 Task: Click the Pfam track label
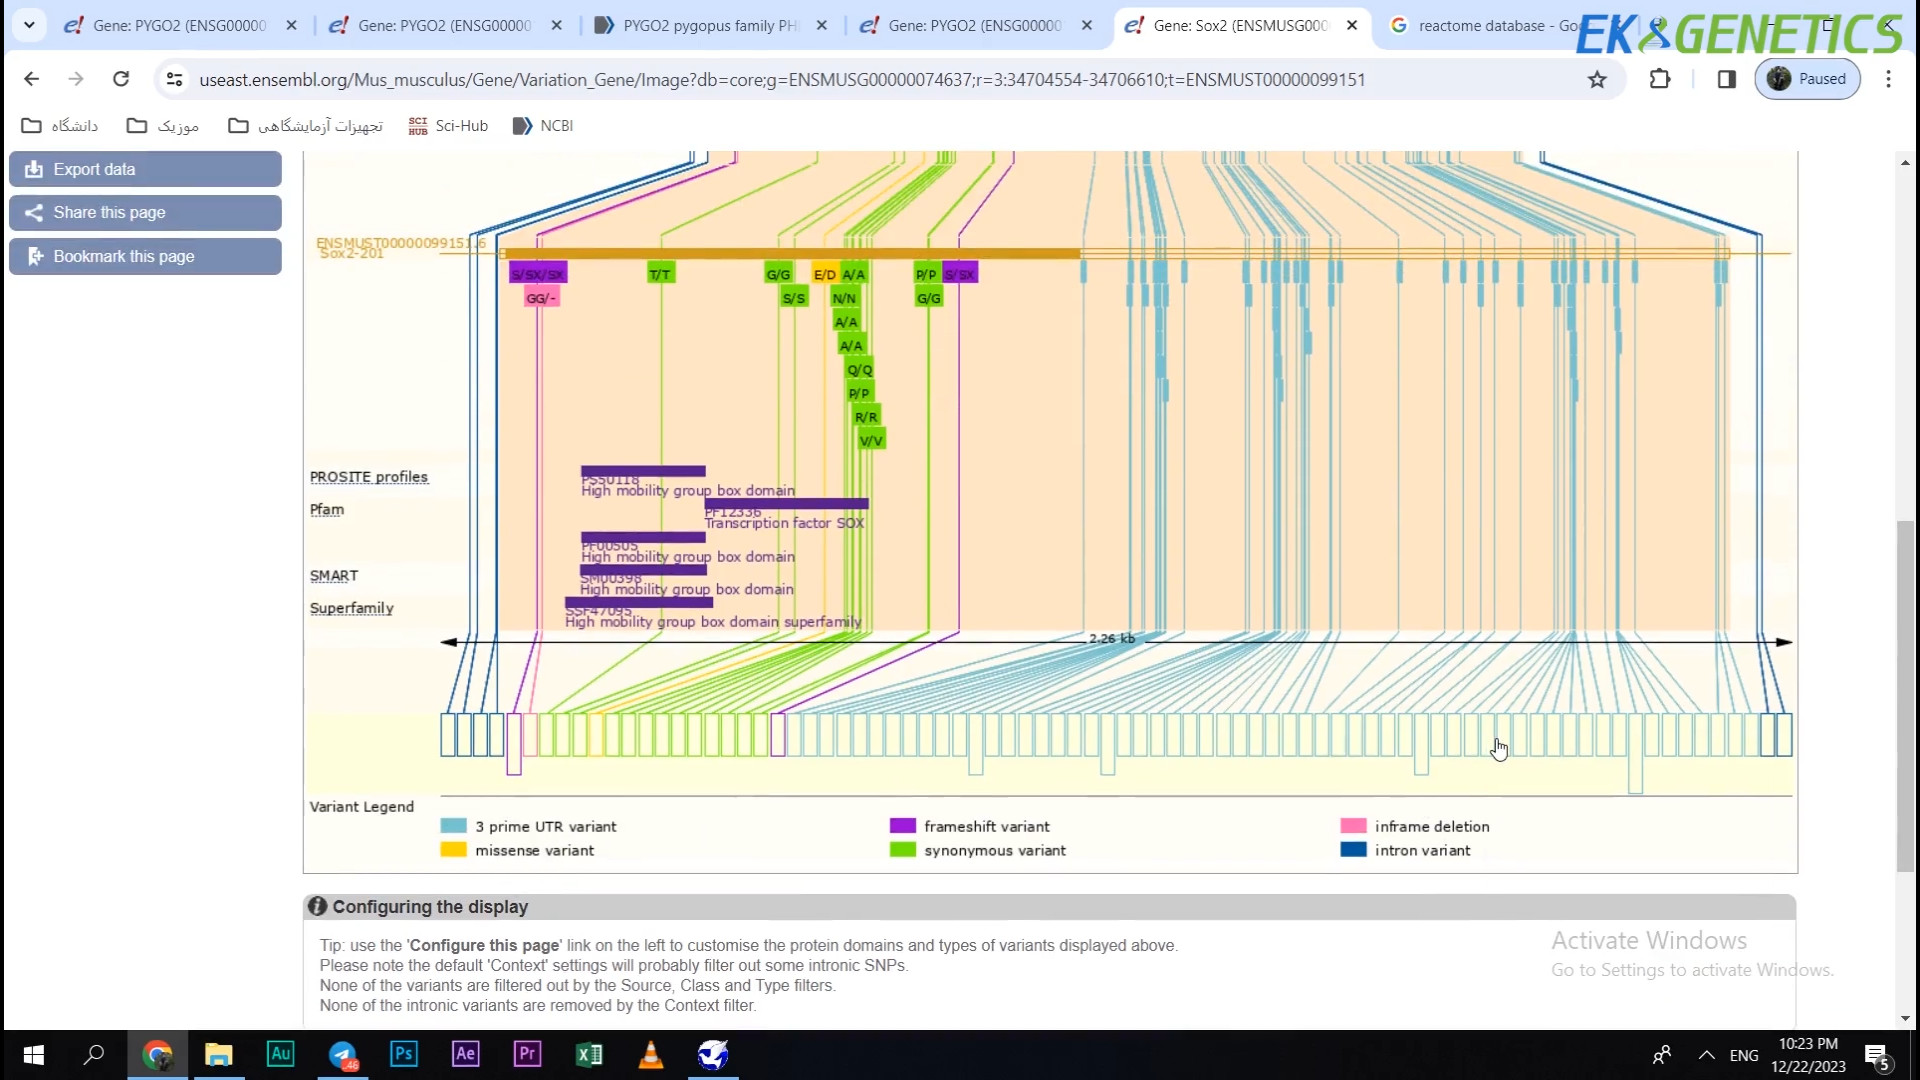point(326,509)
